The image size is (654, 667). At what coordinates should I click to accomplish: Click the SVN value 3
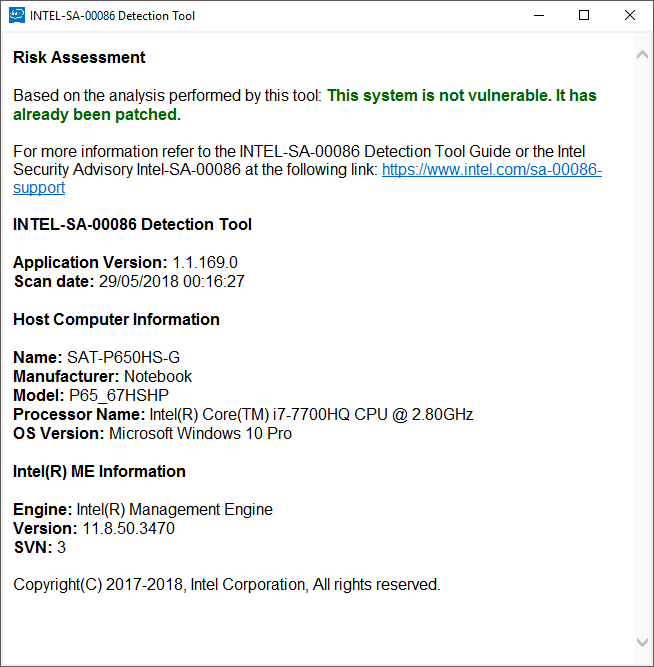click(62, 547)
